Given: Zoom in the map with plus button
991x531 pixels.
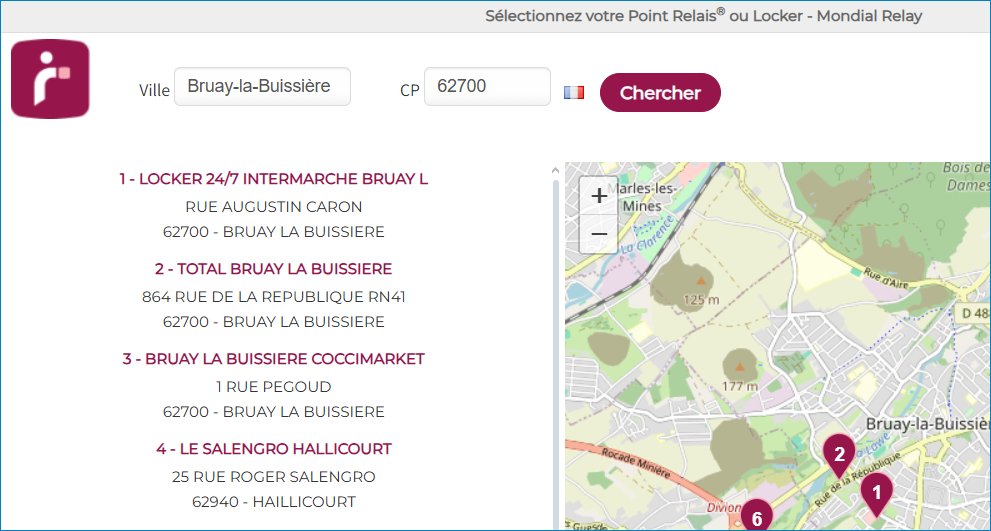Looking at the screenshot, I should [x=599, y=196].
